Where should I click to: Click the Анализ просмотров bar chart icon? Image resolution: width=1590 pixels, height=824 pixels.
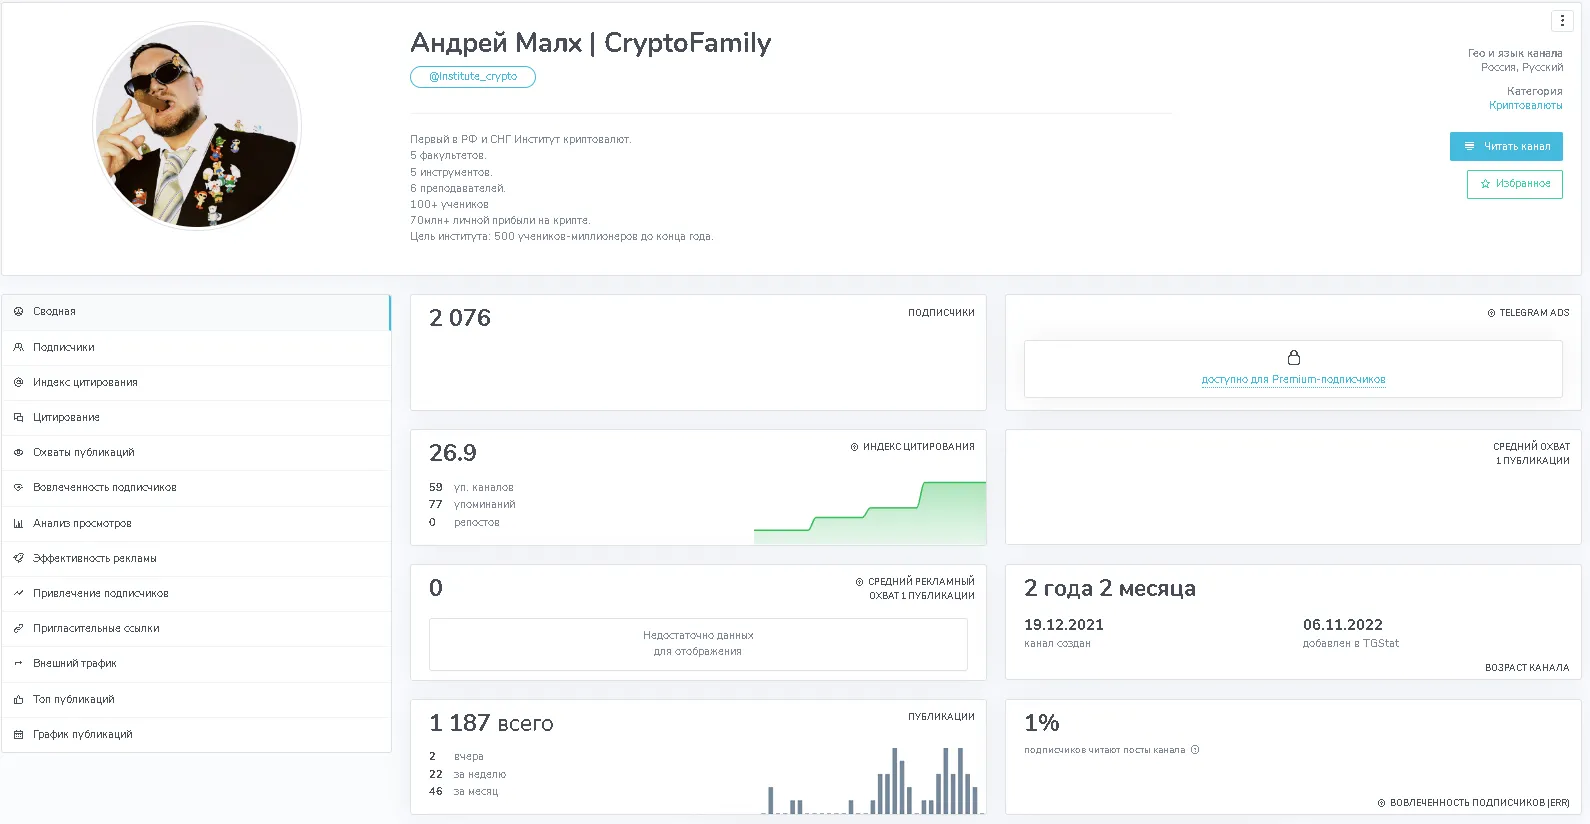(x=18, y=523)
